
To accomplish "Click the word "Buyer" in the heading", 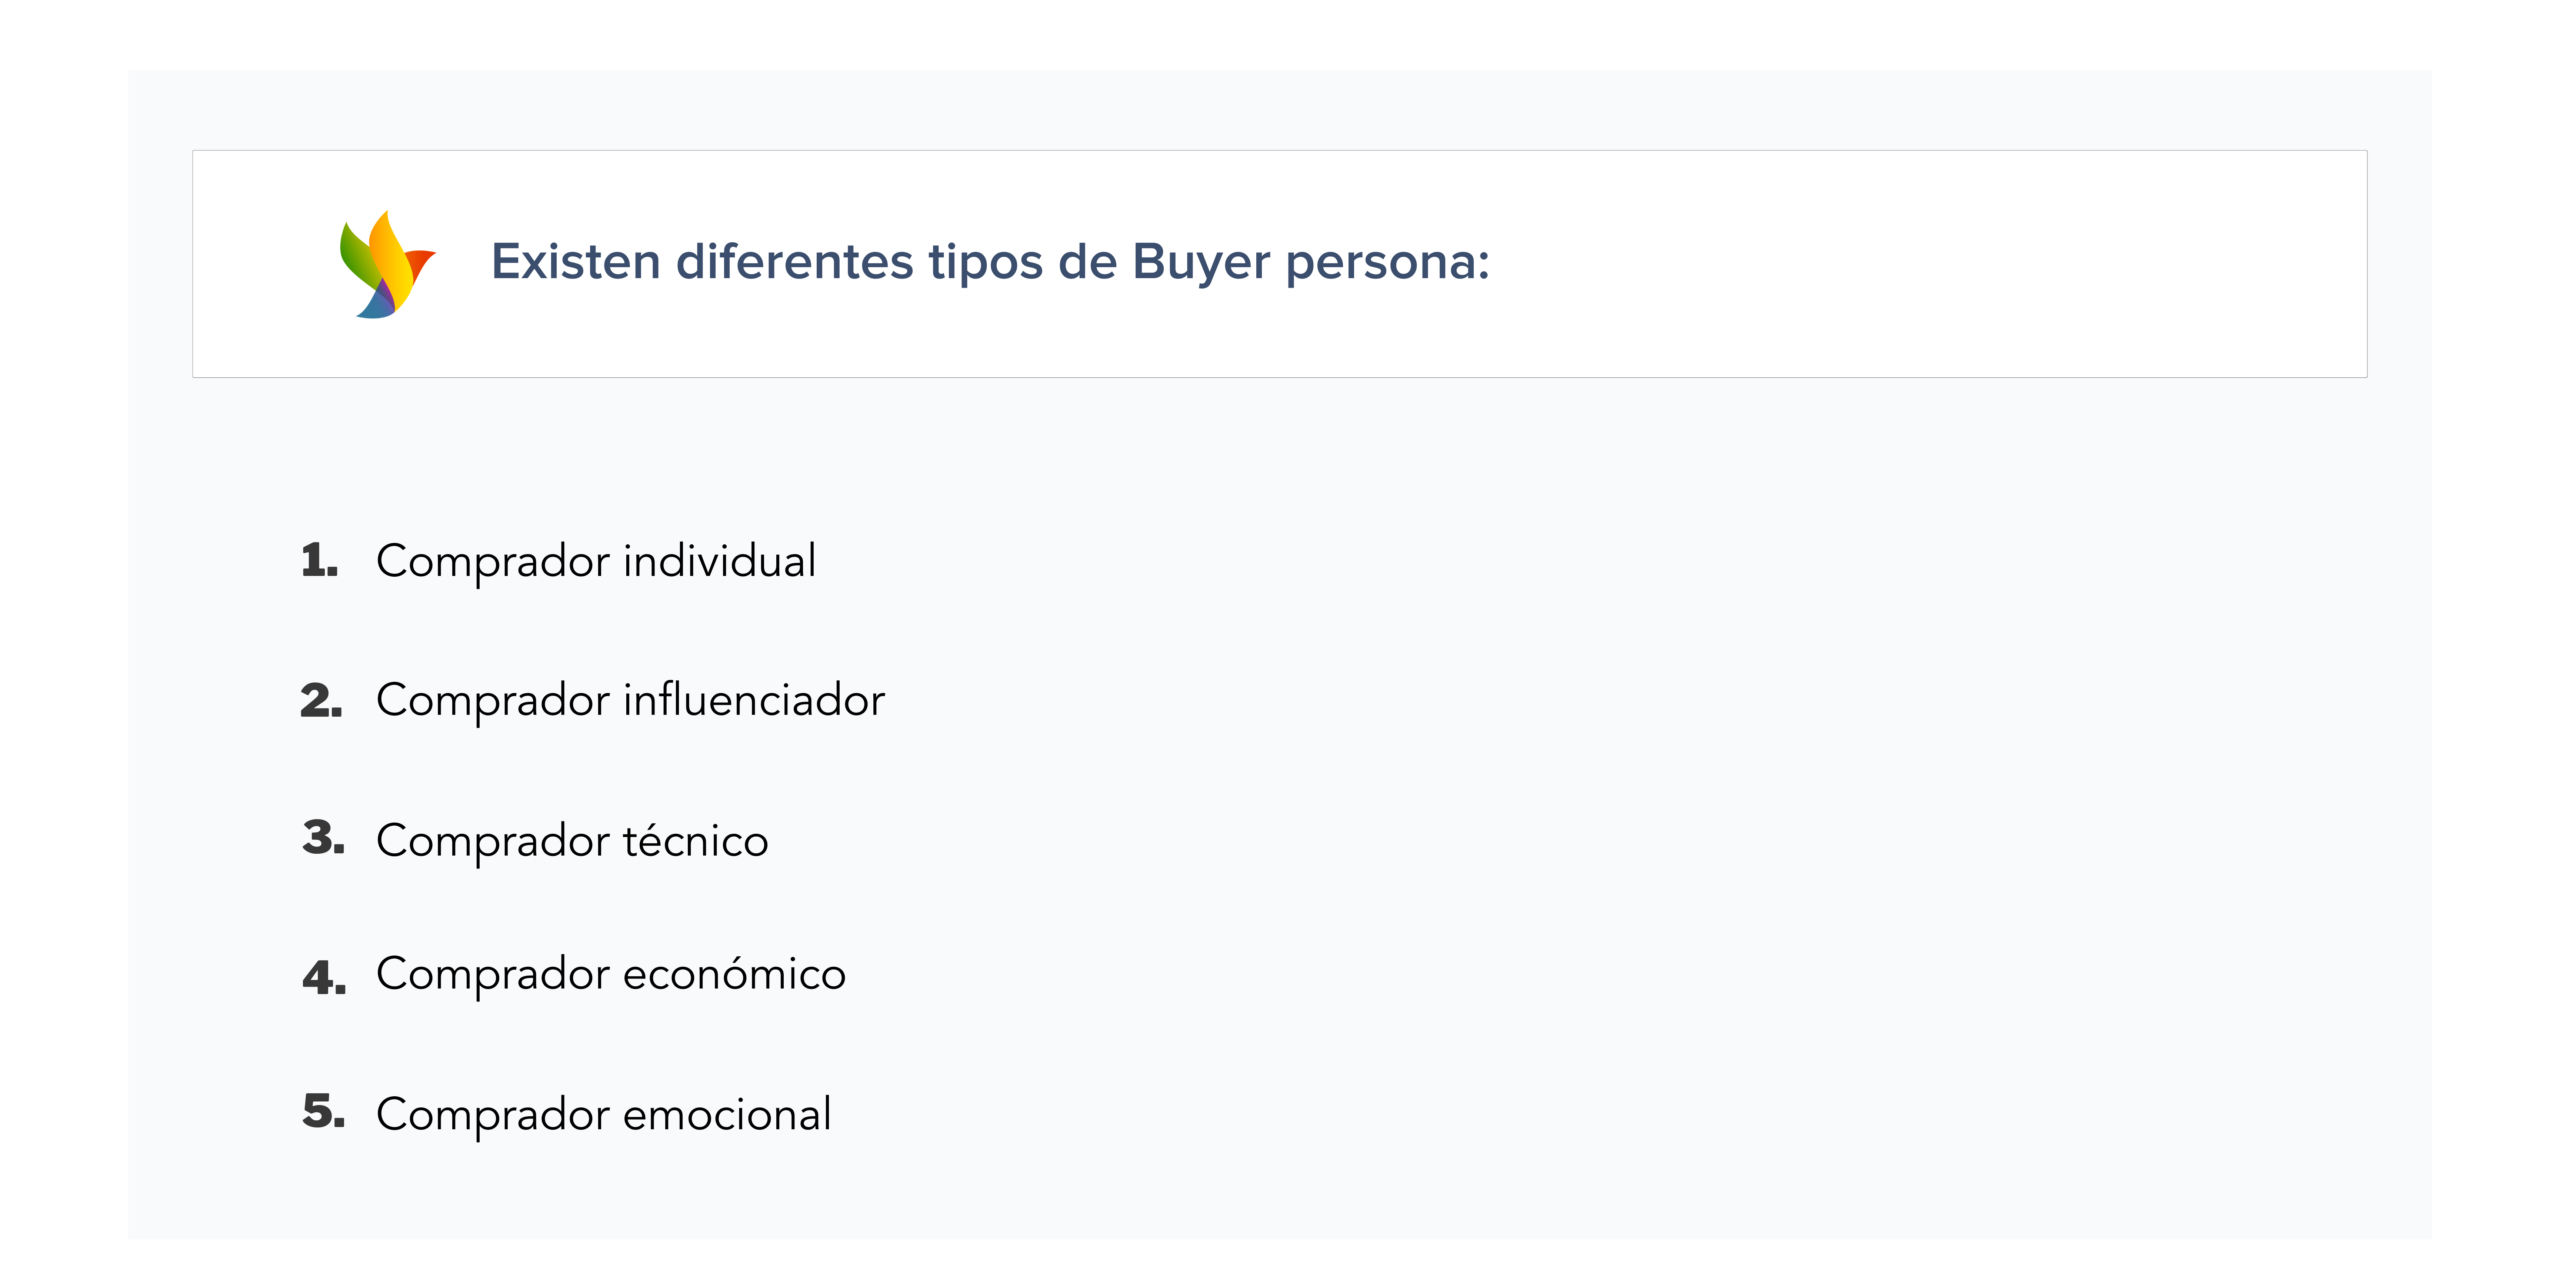I will coord(1200,262).
